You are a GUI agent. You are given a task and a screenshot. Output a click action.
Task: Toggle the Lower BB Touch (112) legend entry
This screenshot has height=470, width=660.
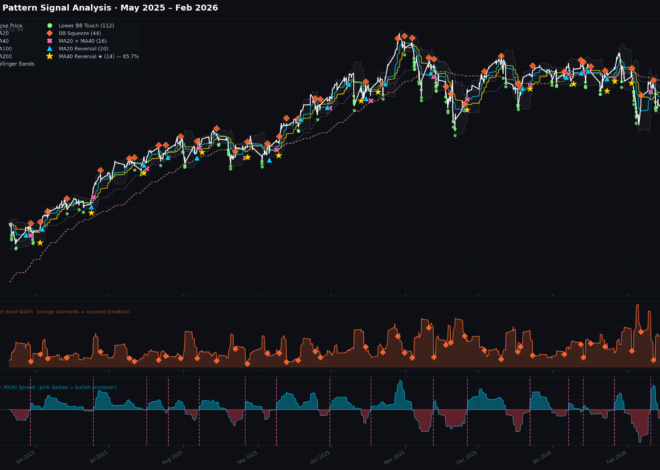pyautogui.click(x=87, y=25)
